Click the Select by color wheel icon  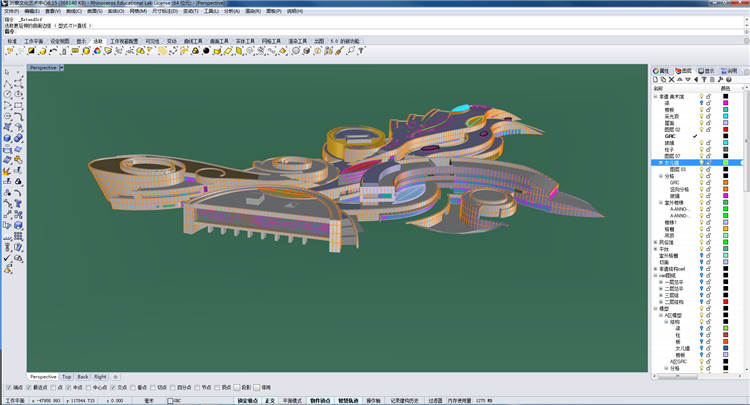pyautogui.click(x=97, y=51)
